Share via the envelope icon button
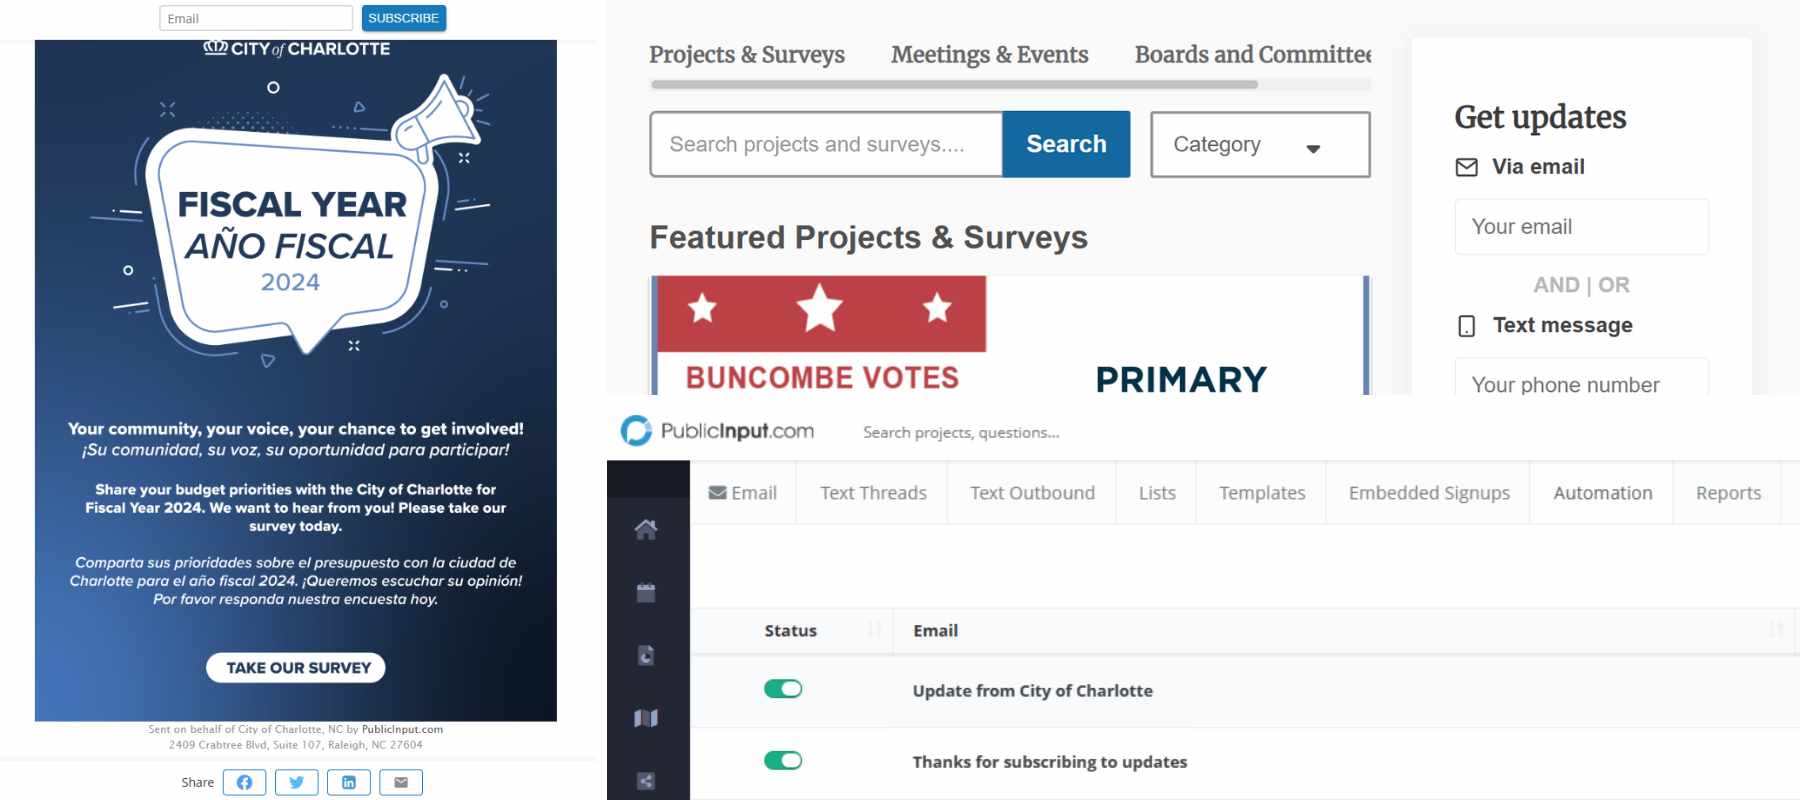 [401, 782]
